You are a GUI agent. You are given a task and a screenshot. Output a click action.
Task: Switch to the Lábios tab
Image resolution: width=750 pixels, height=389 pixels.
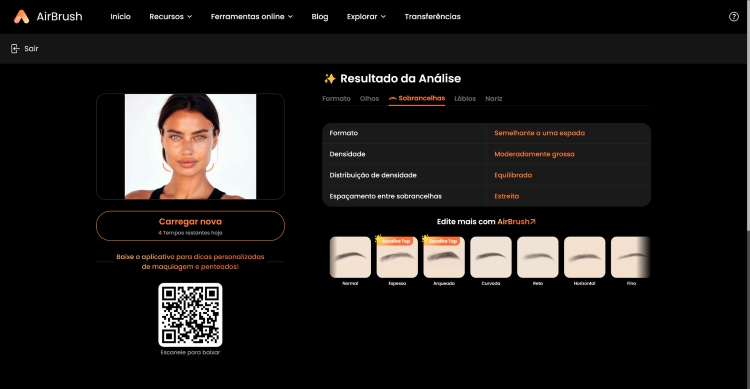click(465, 99)
